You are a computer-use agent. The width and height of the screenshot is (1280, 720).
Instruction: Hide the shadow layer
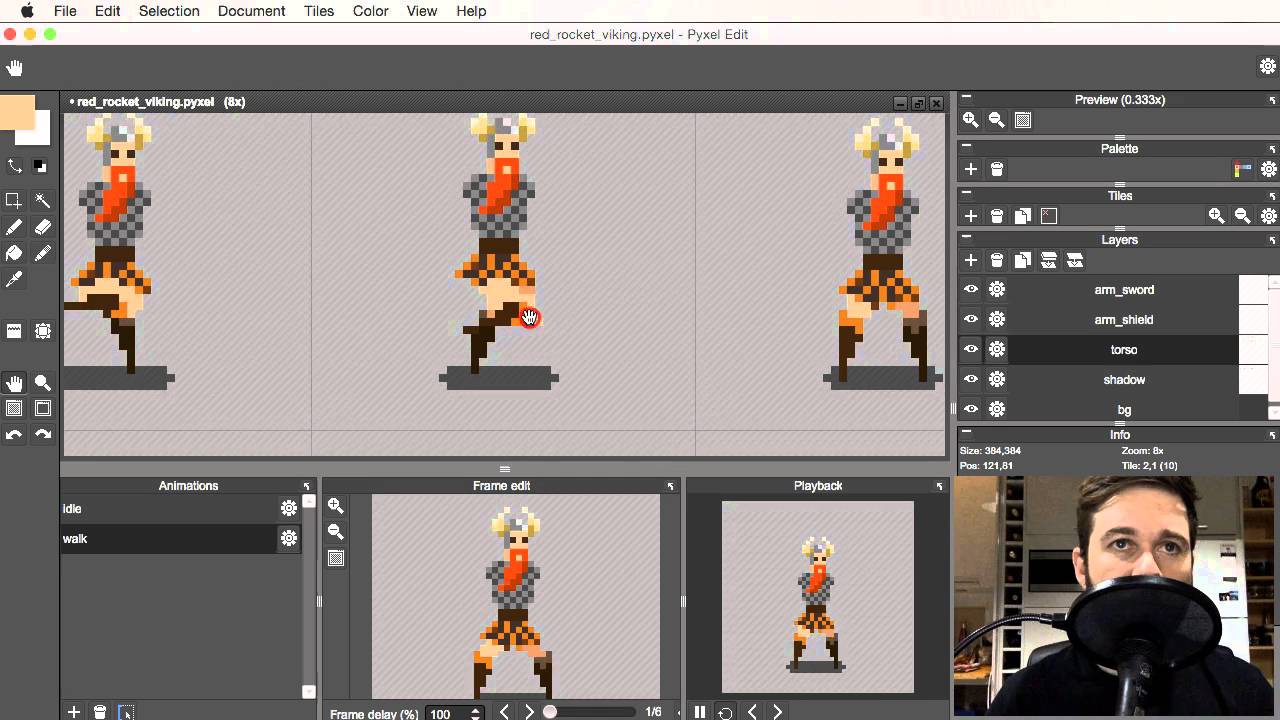(970, 380)
